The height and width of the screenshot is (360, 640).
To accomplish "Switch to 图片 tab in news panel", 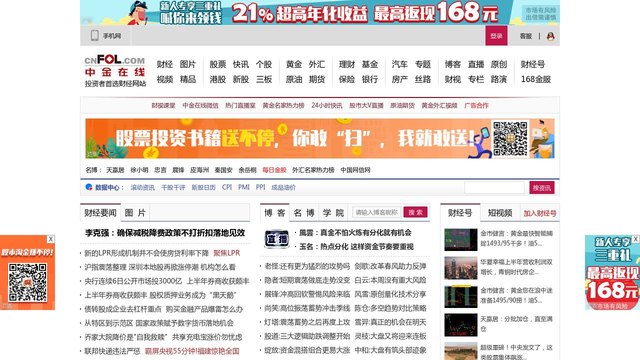I will pyautogui.click(x=135, y=213).
